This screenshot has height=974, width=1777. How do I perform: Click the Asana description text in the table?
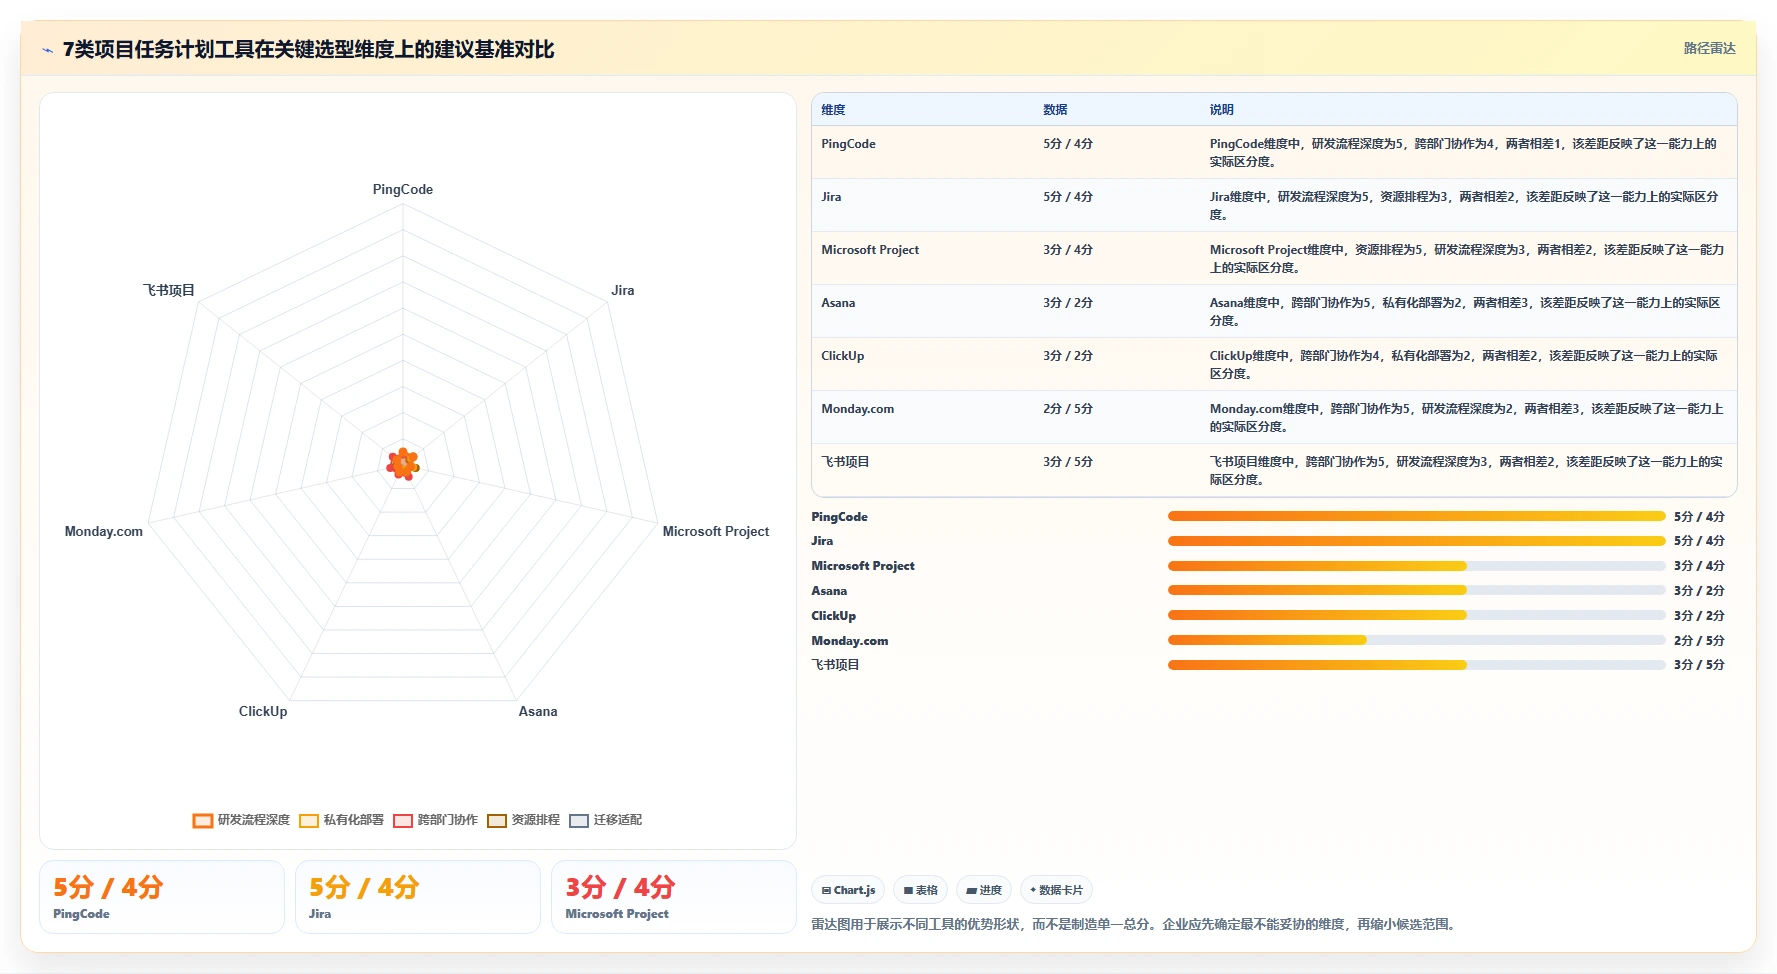click(1465, 311)
